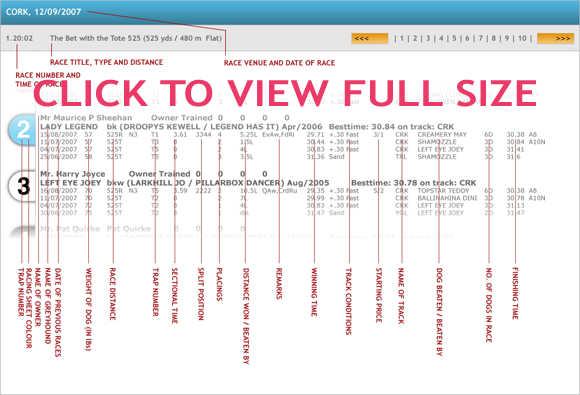Screen dimensions: 580x395
Task: Go to race number 7
Action: coord(480,38)
